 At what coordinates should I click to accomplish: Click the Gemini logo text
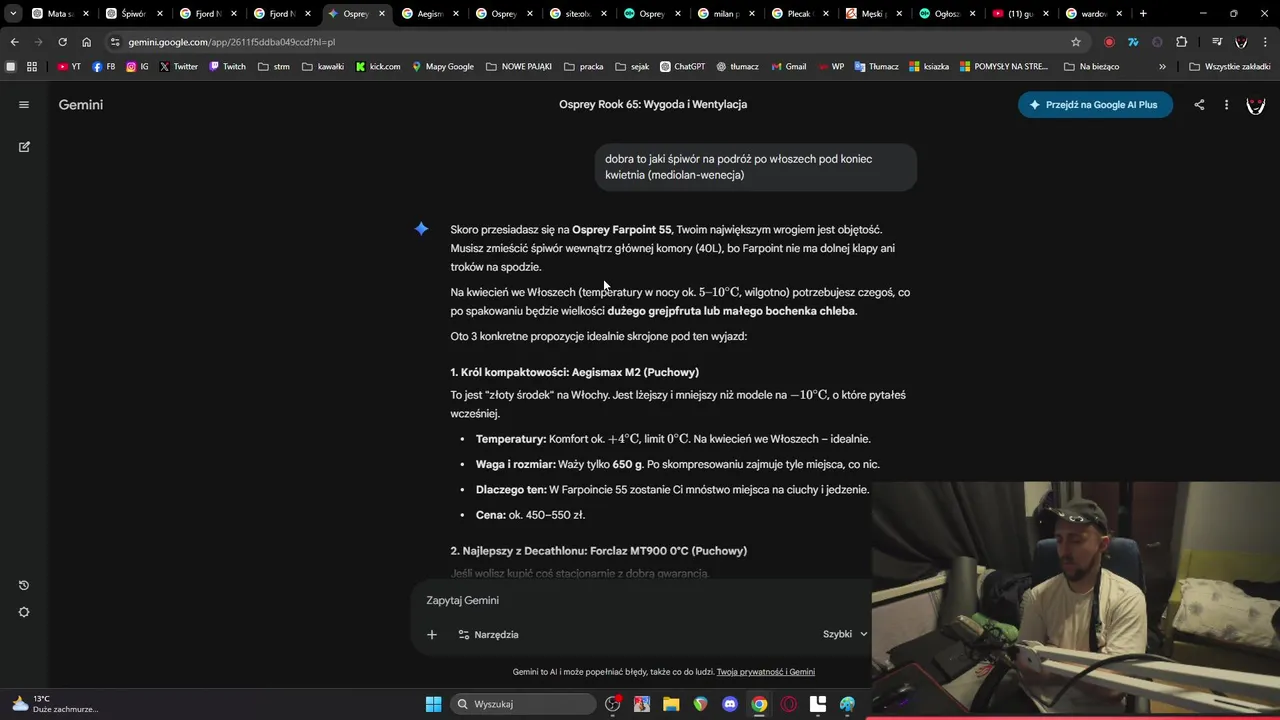pyautogui.click(x=80, y=104)
